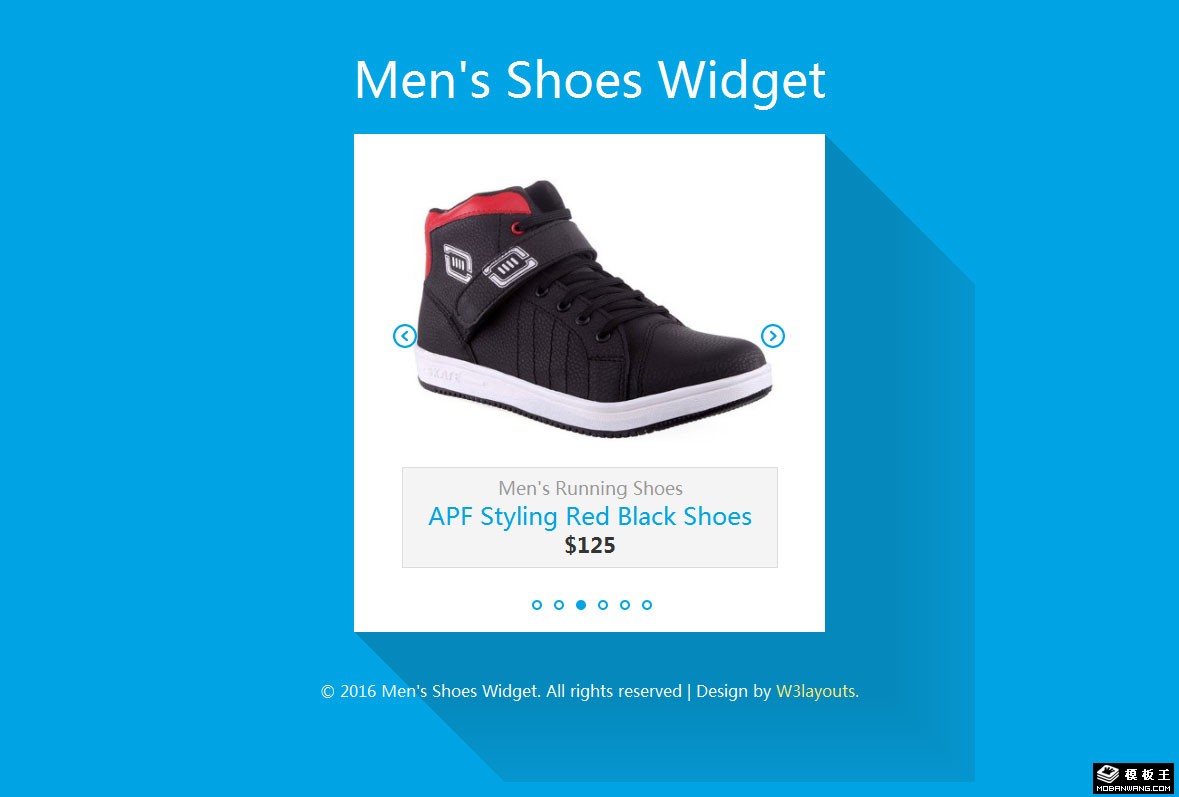Click the Men's Running Shoes category label
The height and width of the screenshot is (797, 1179).
coord(590,489)
